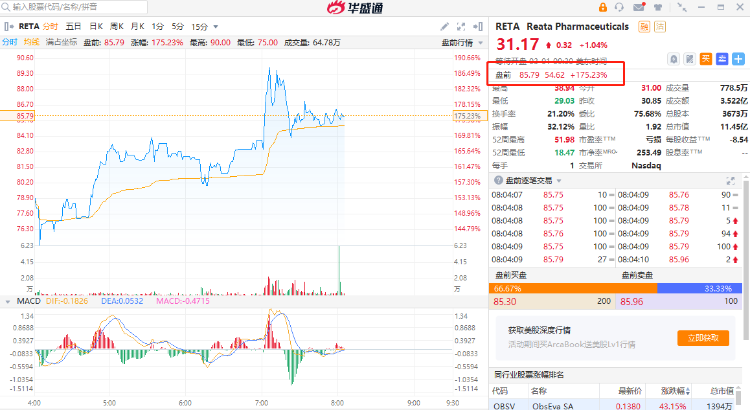Image resolution: width=750 pixels, height=410 pixels.
Task: Click the MACD indicator label
Action: pos(29,301)
